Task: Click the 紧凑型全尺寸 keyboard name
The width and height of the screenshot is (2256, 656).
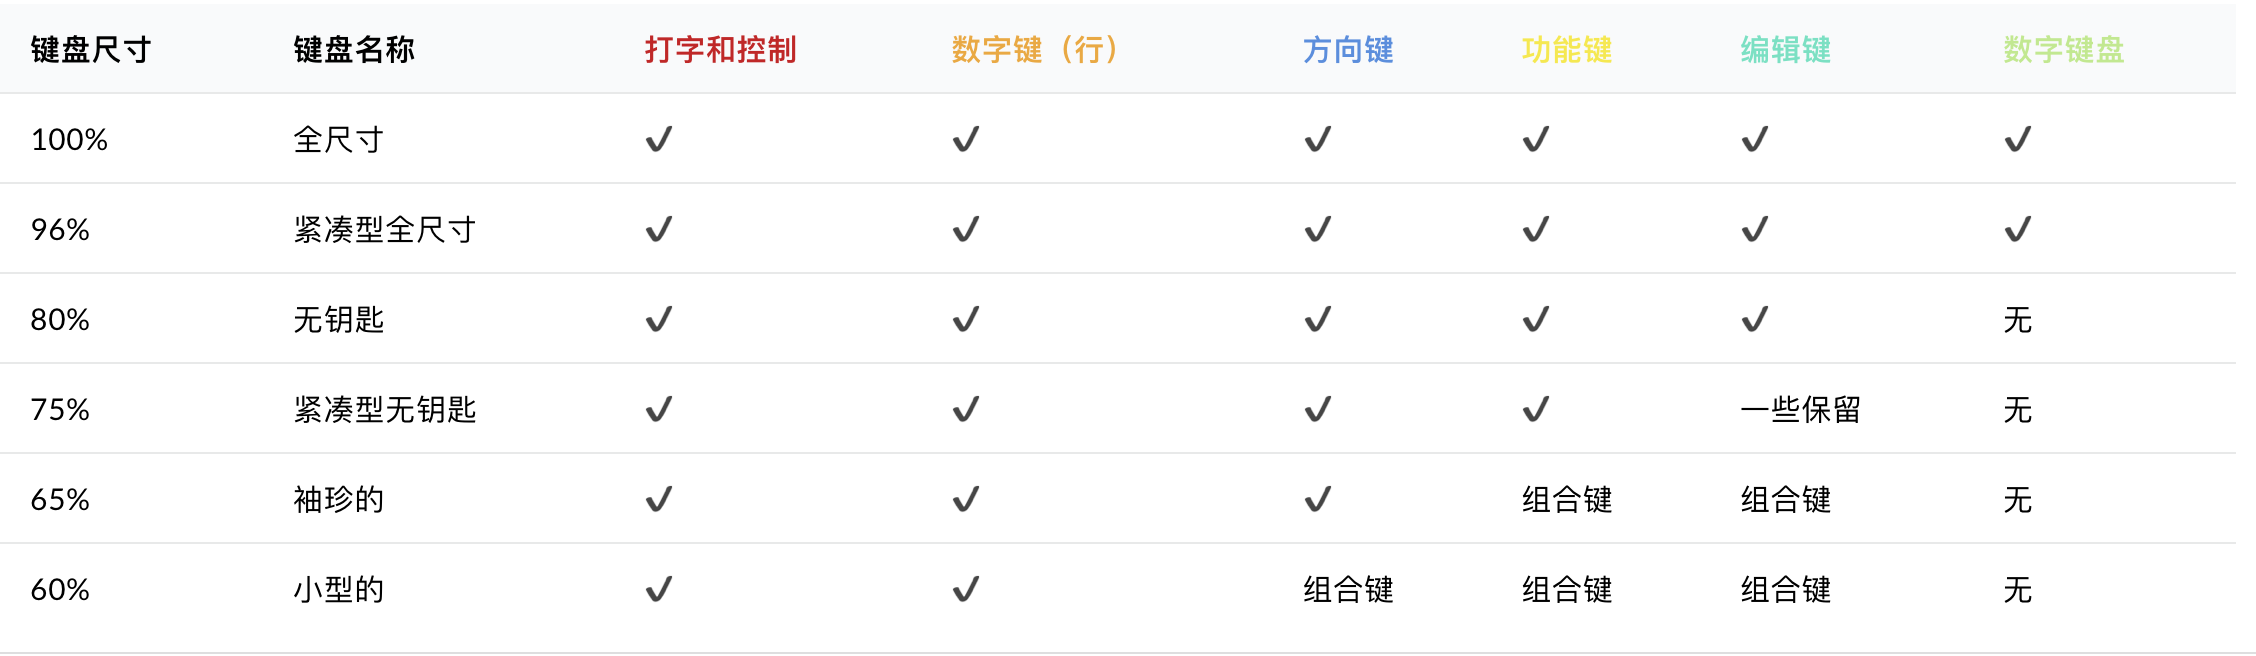Action: pyautogui.click(x=384, y=229)
